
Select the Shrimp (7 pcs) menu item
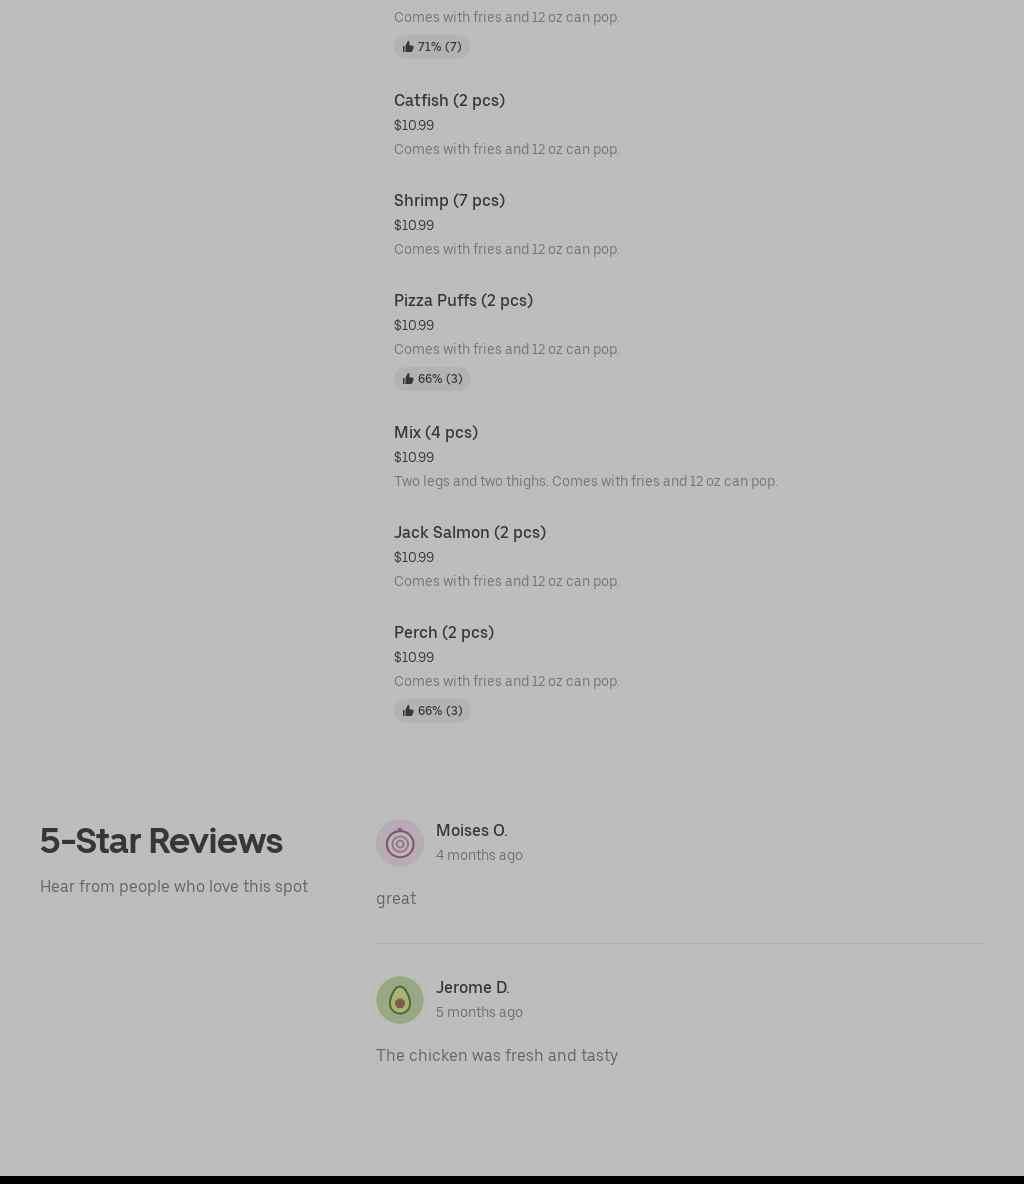pyautogui.click(x=449, y=200)
